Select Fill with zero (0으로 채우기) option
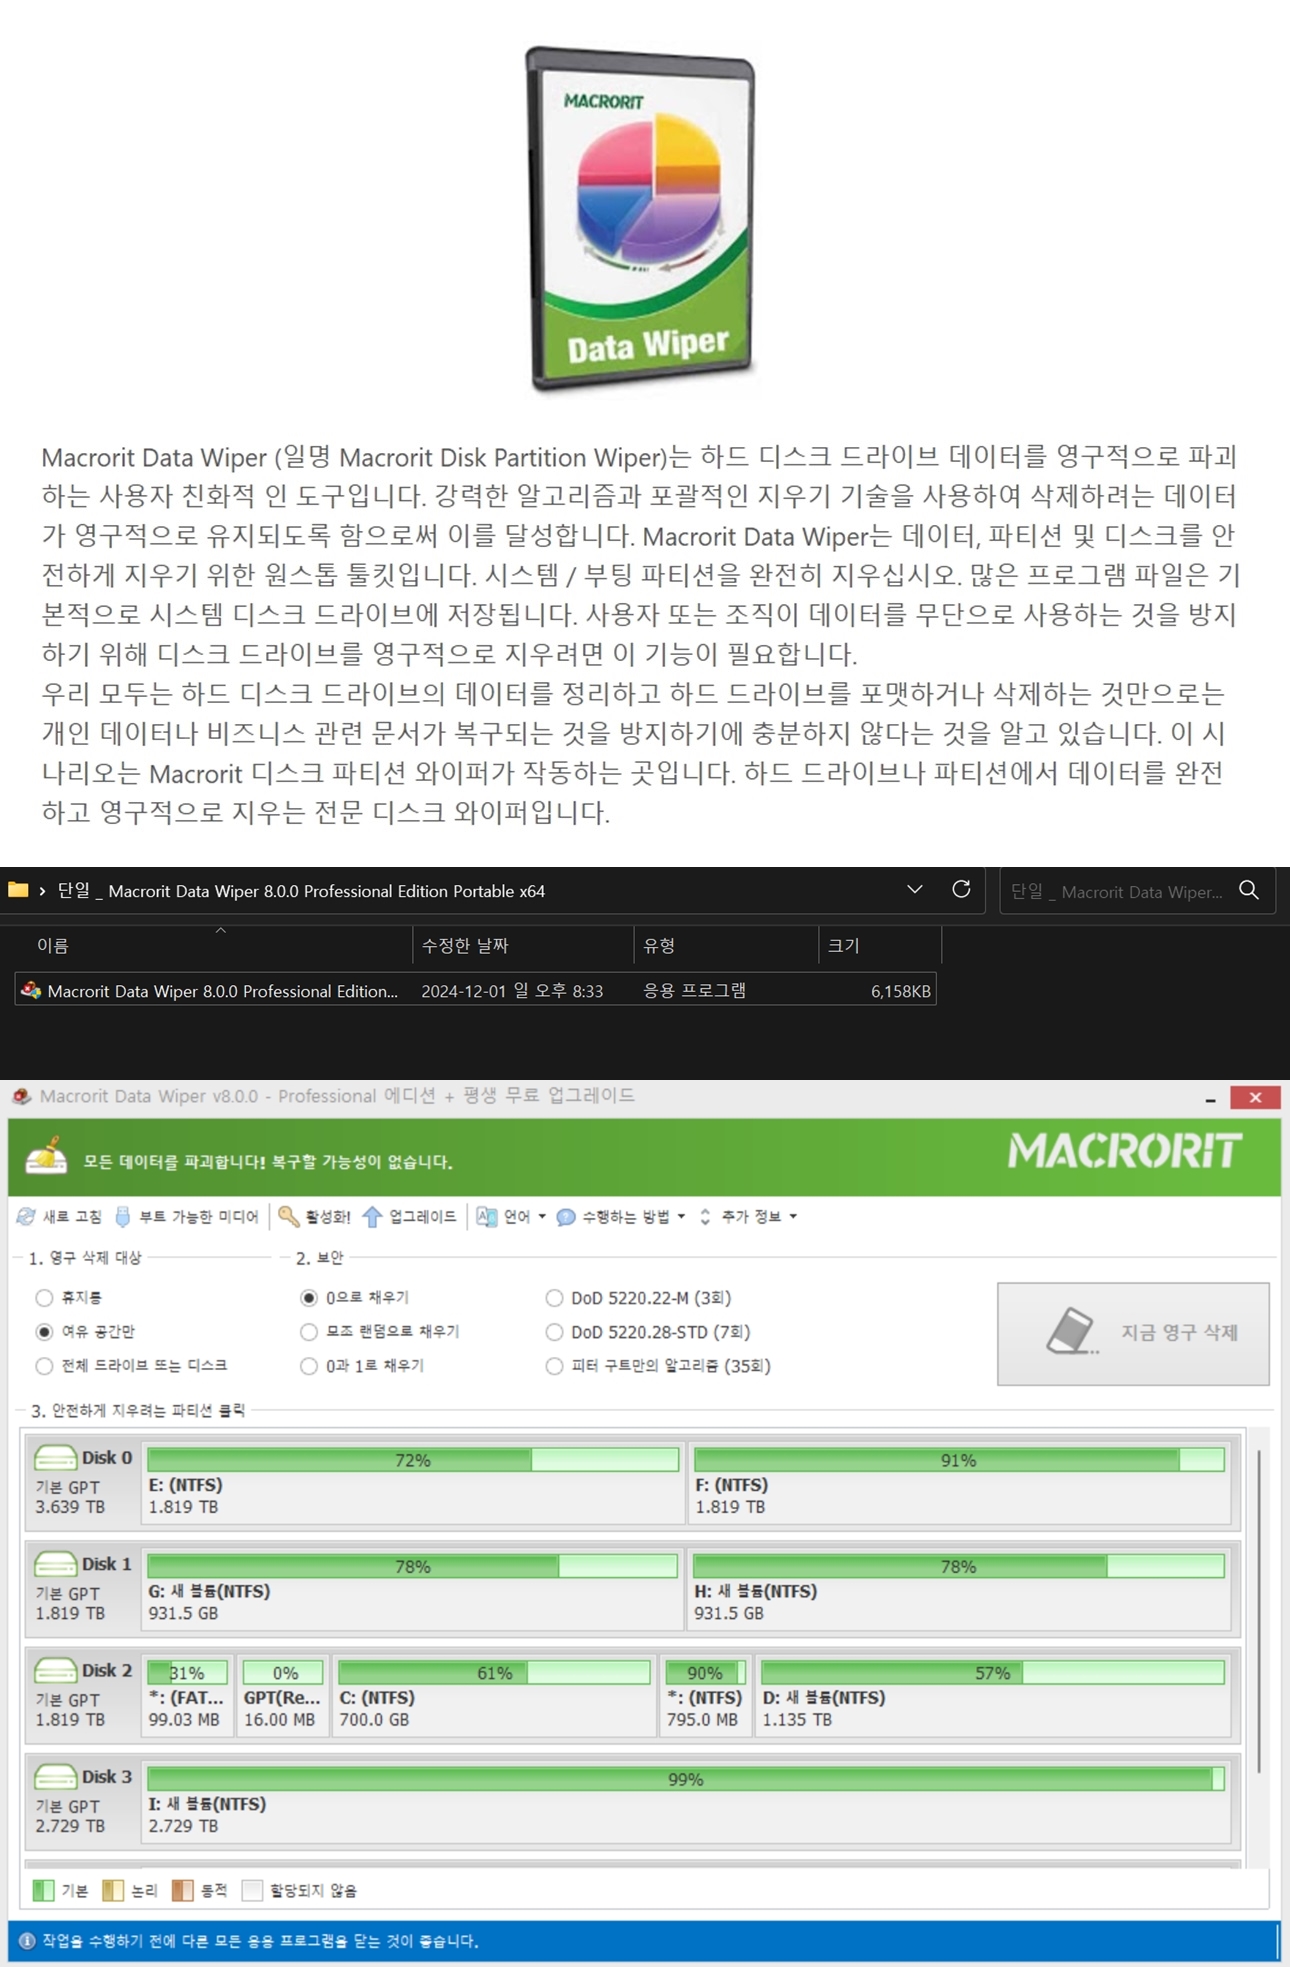 coord(309,1298)
